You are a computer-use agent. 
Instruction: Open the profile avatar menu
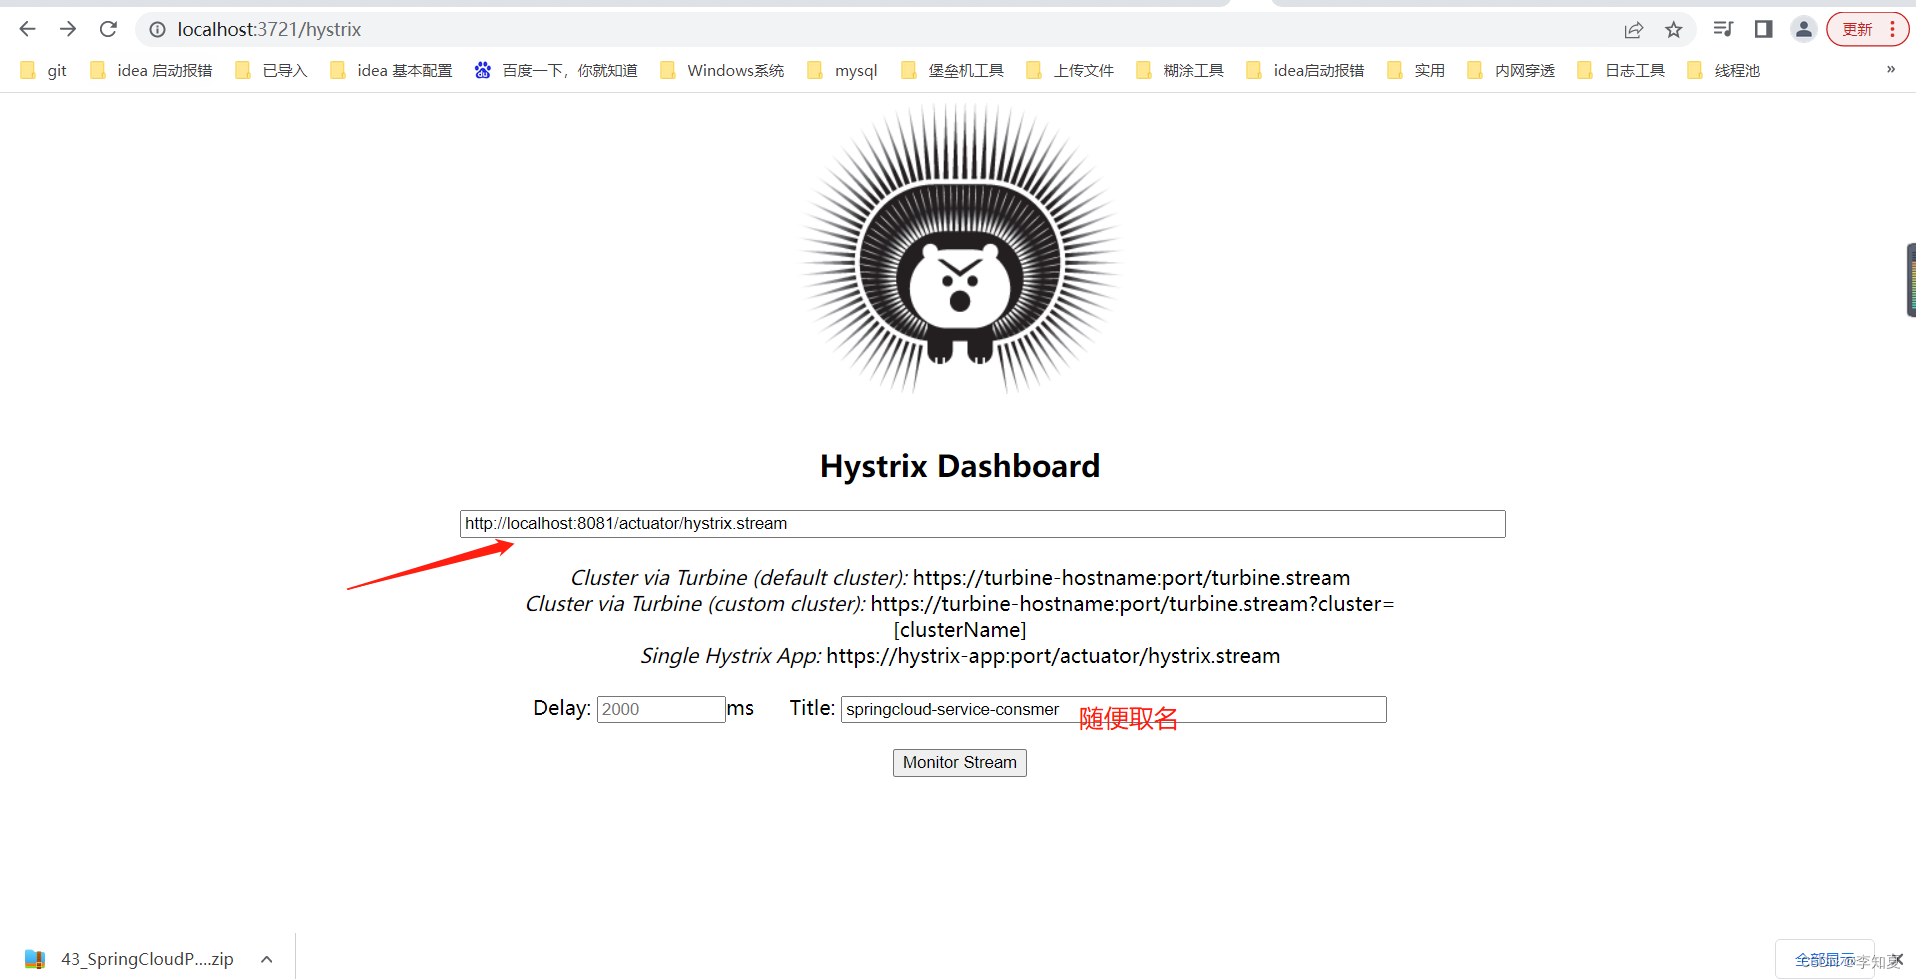click(1804, 29)
